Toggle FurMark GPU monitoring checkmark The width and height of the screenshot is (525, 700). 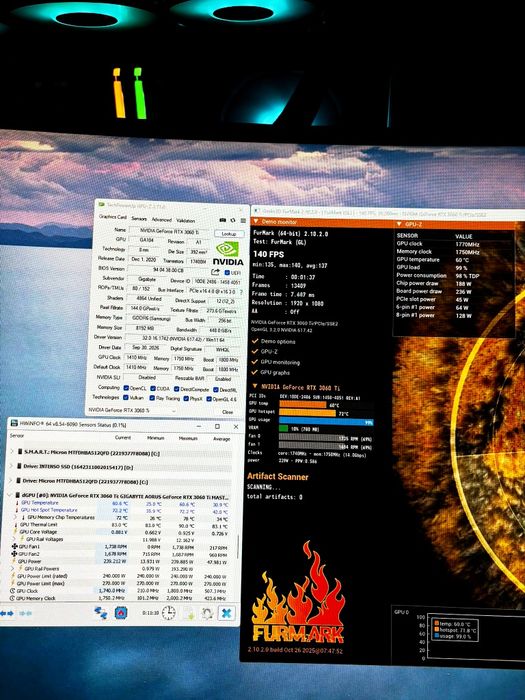click(255, 362)
